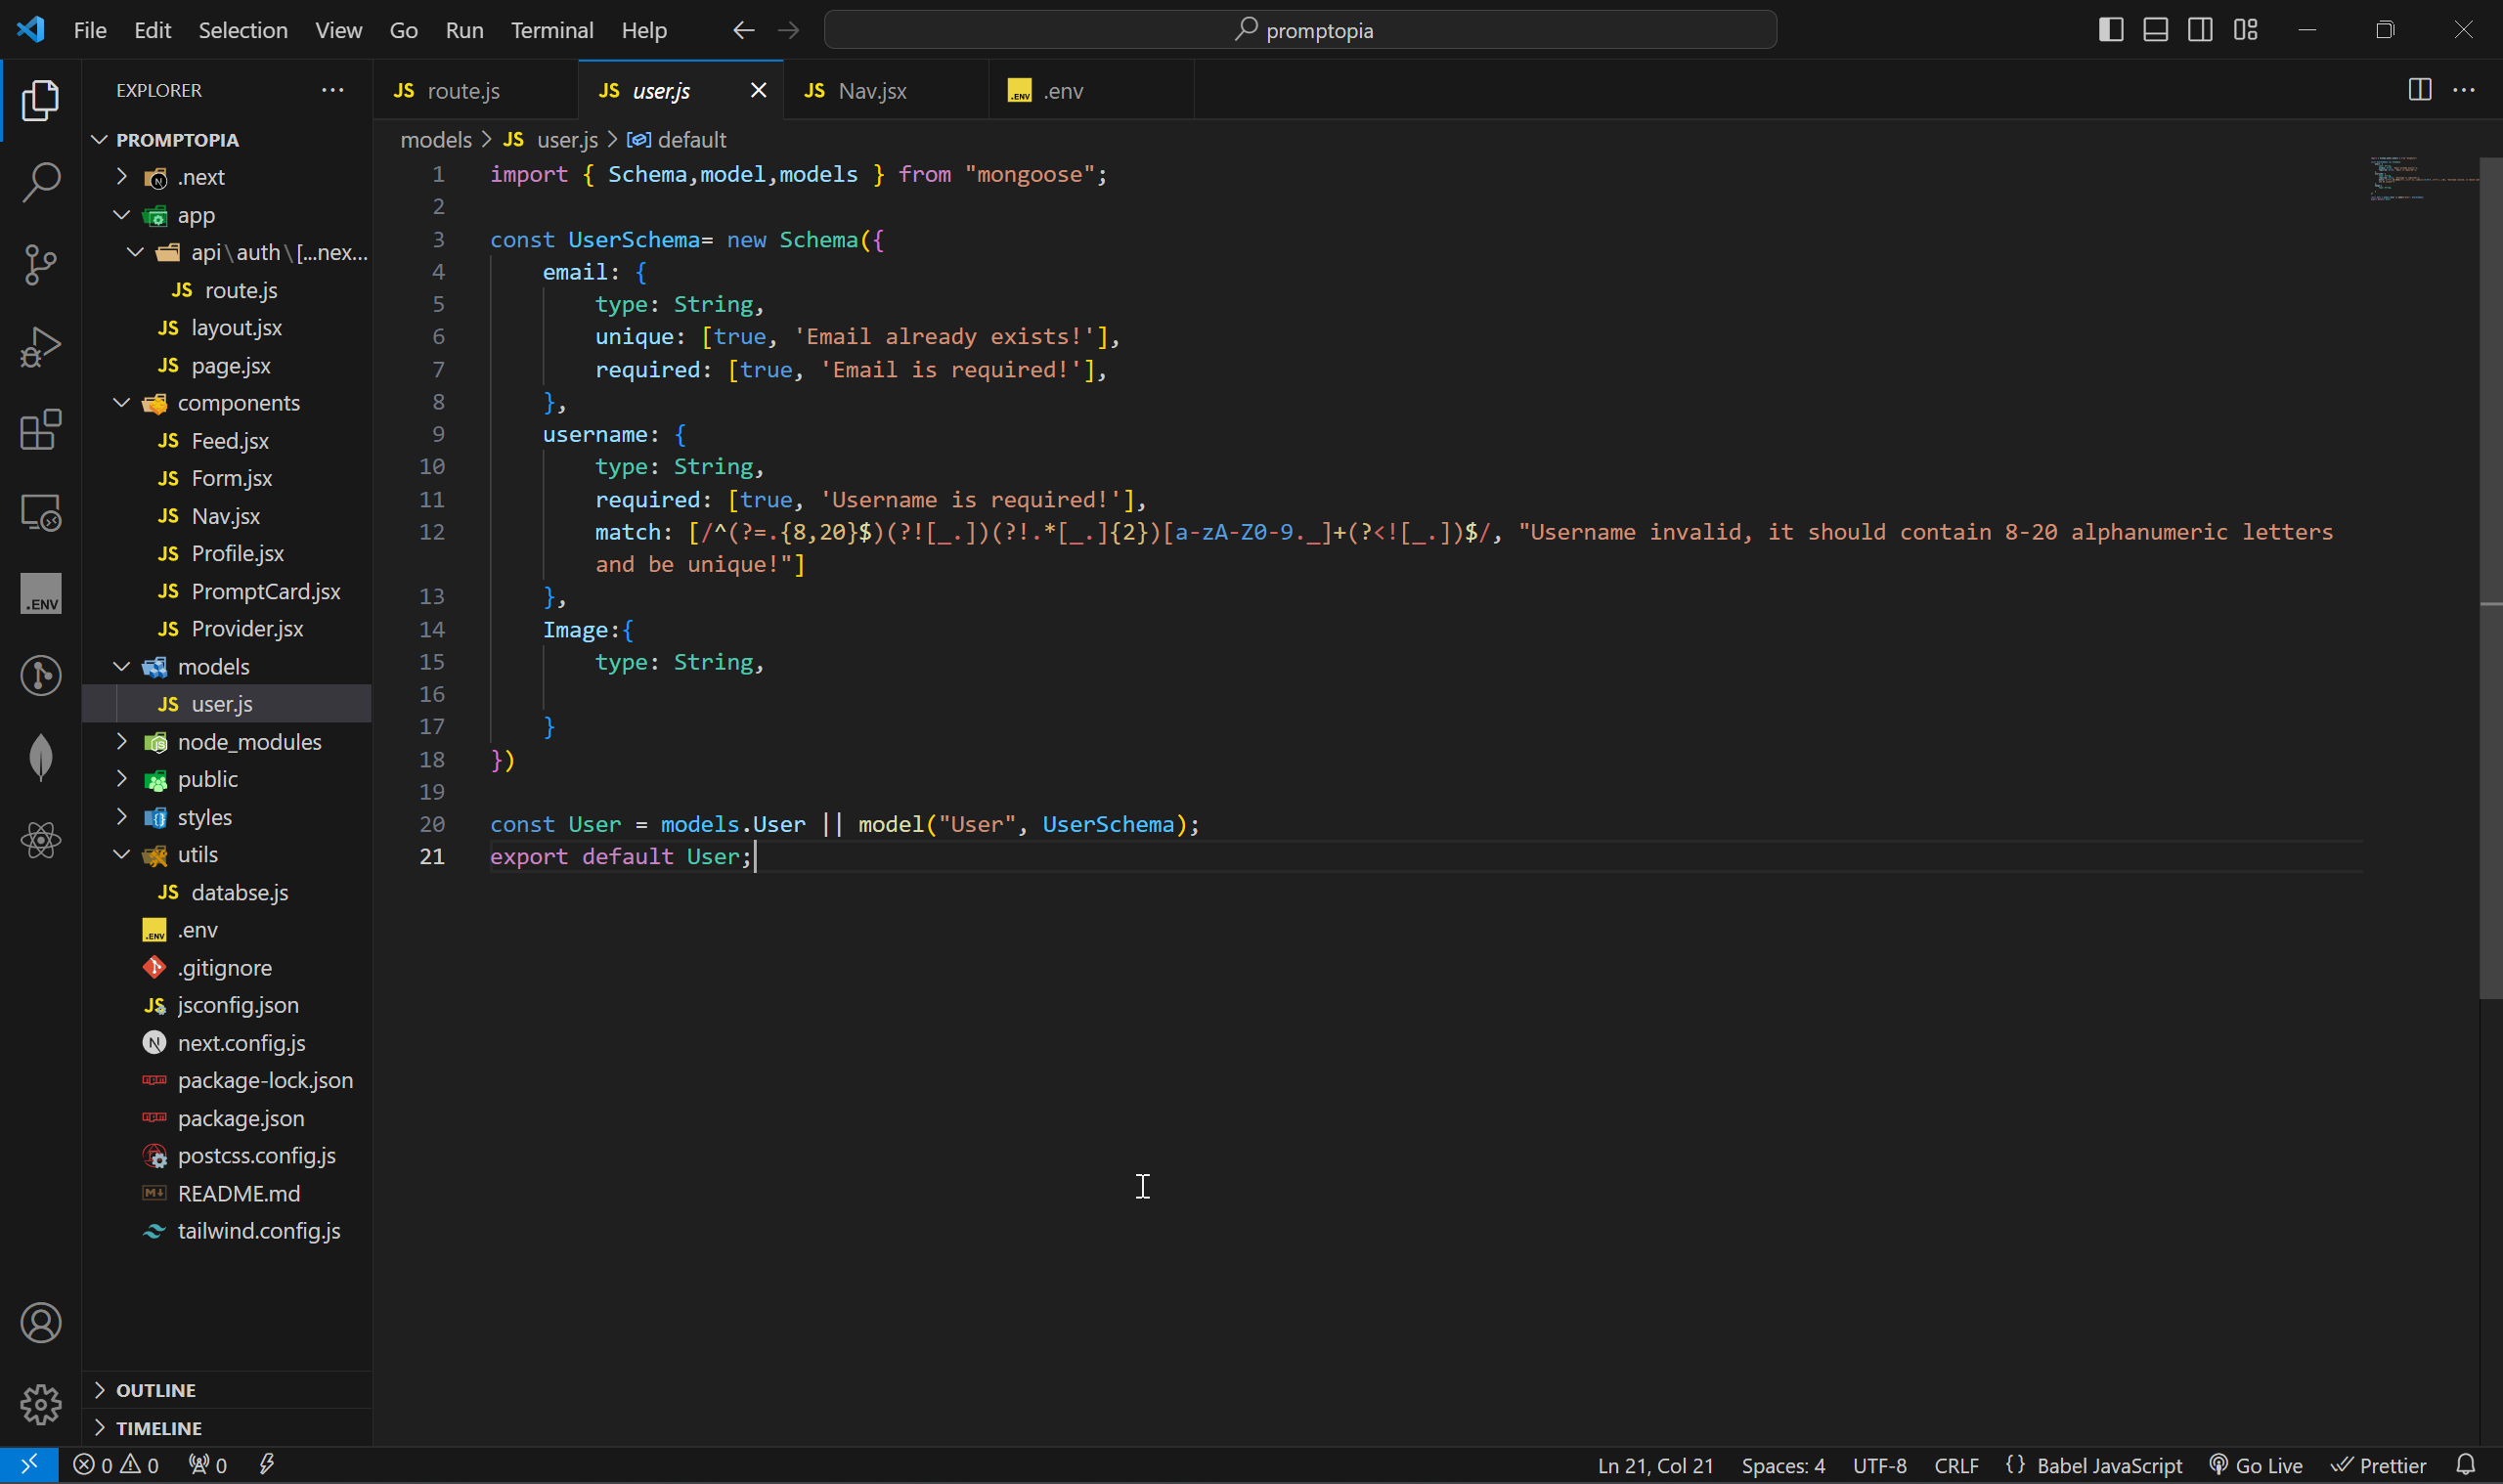2503x1484 pixels.
Task: Click the Prettier formatter status bar item
Action: click(2379, 1464)
